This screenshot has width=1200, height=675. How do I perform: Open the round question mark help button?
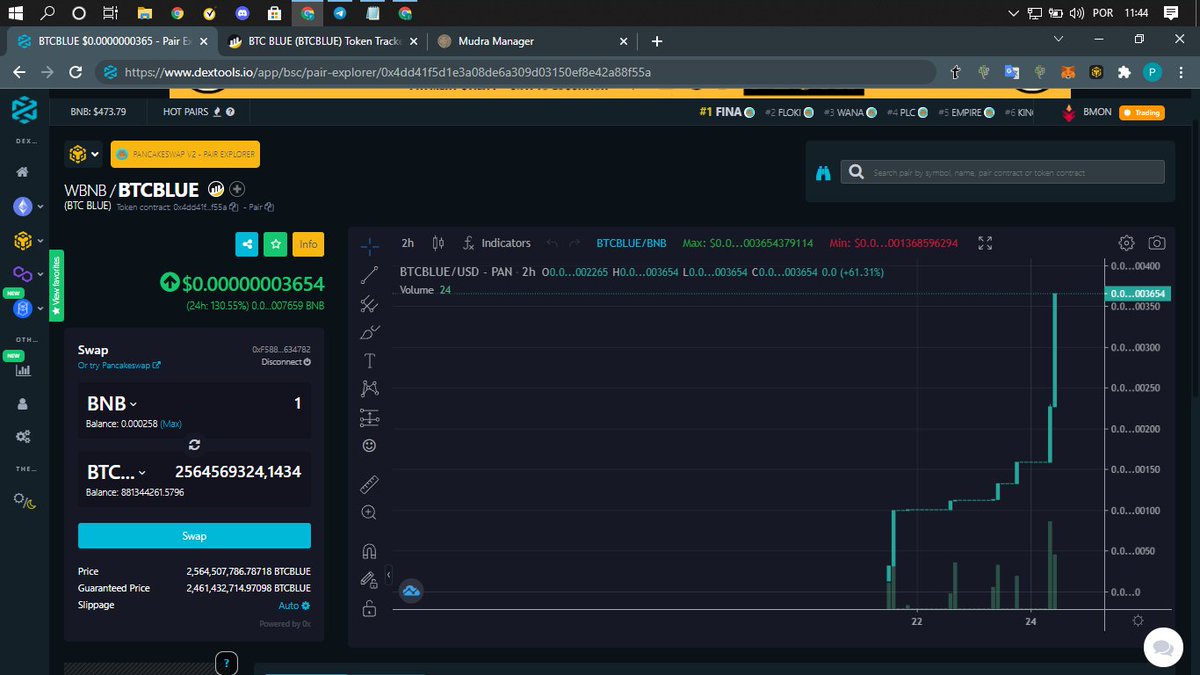[x=226, y=662]
